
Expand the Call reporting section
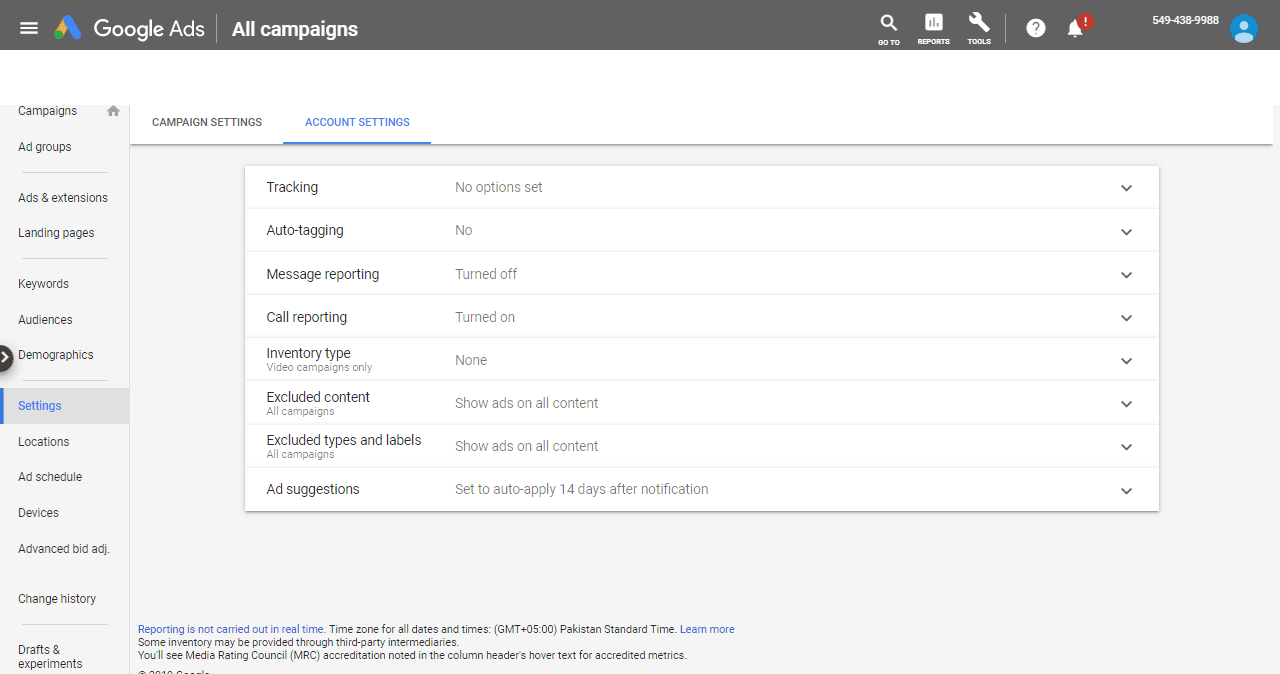1126,318
